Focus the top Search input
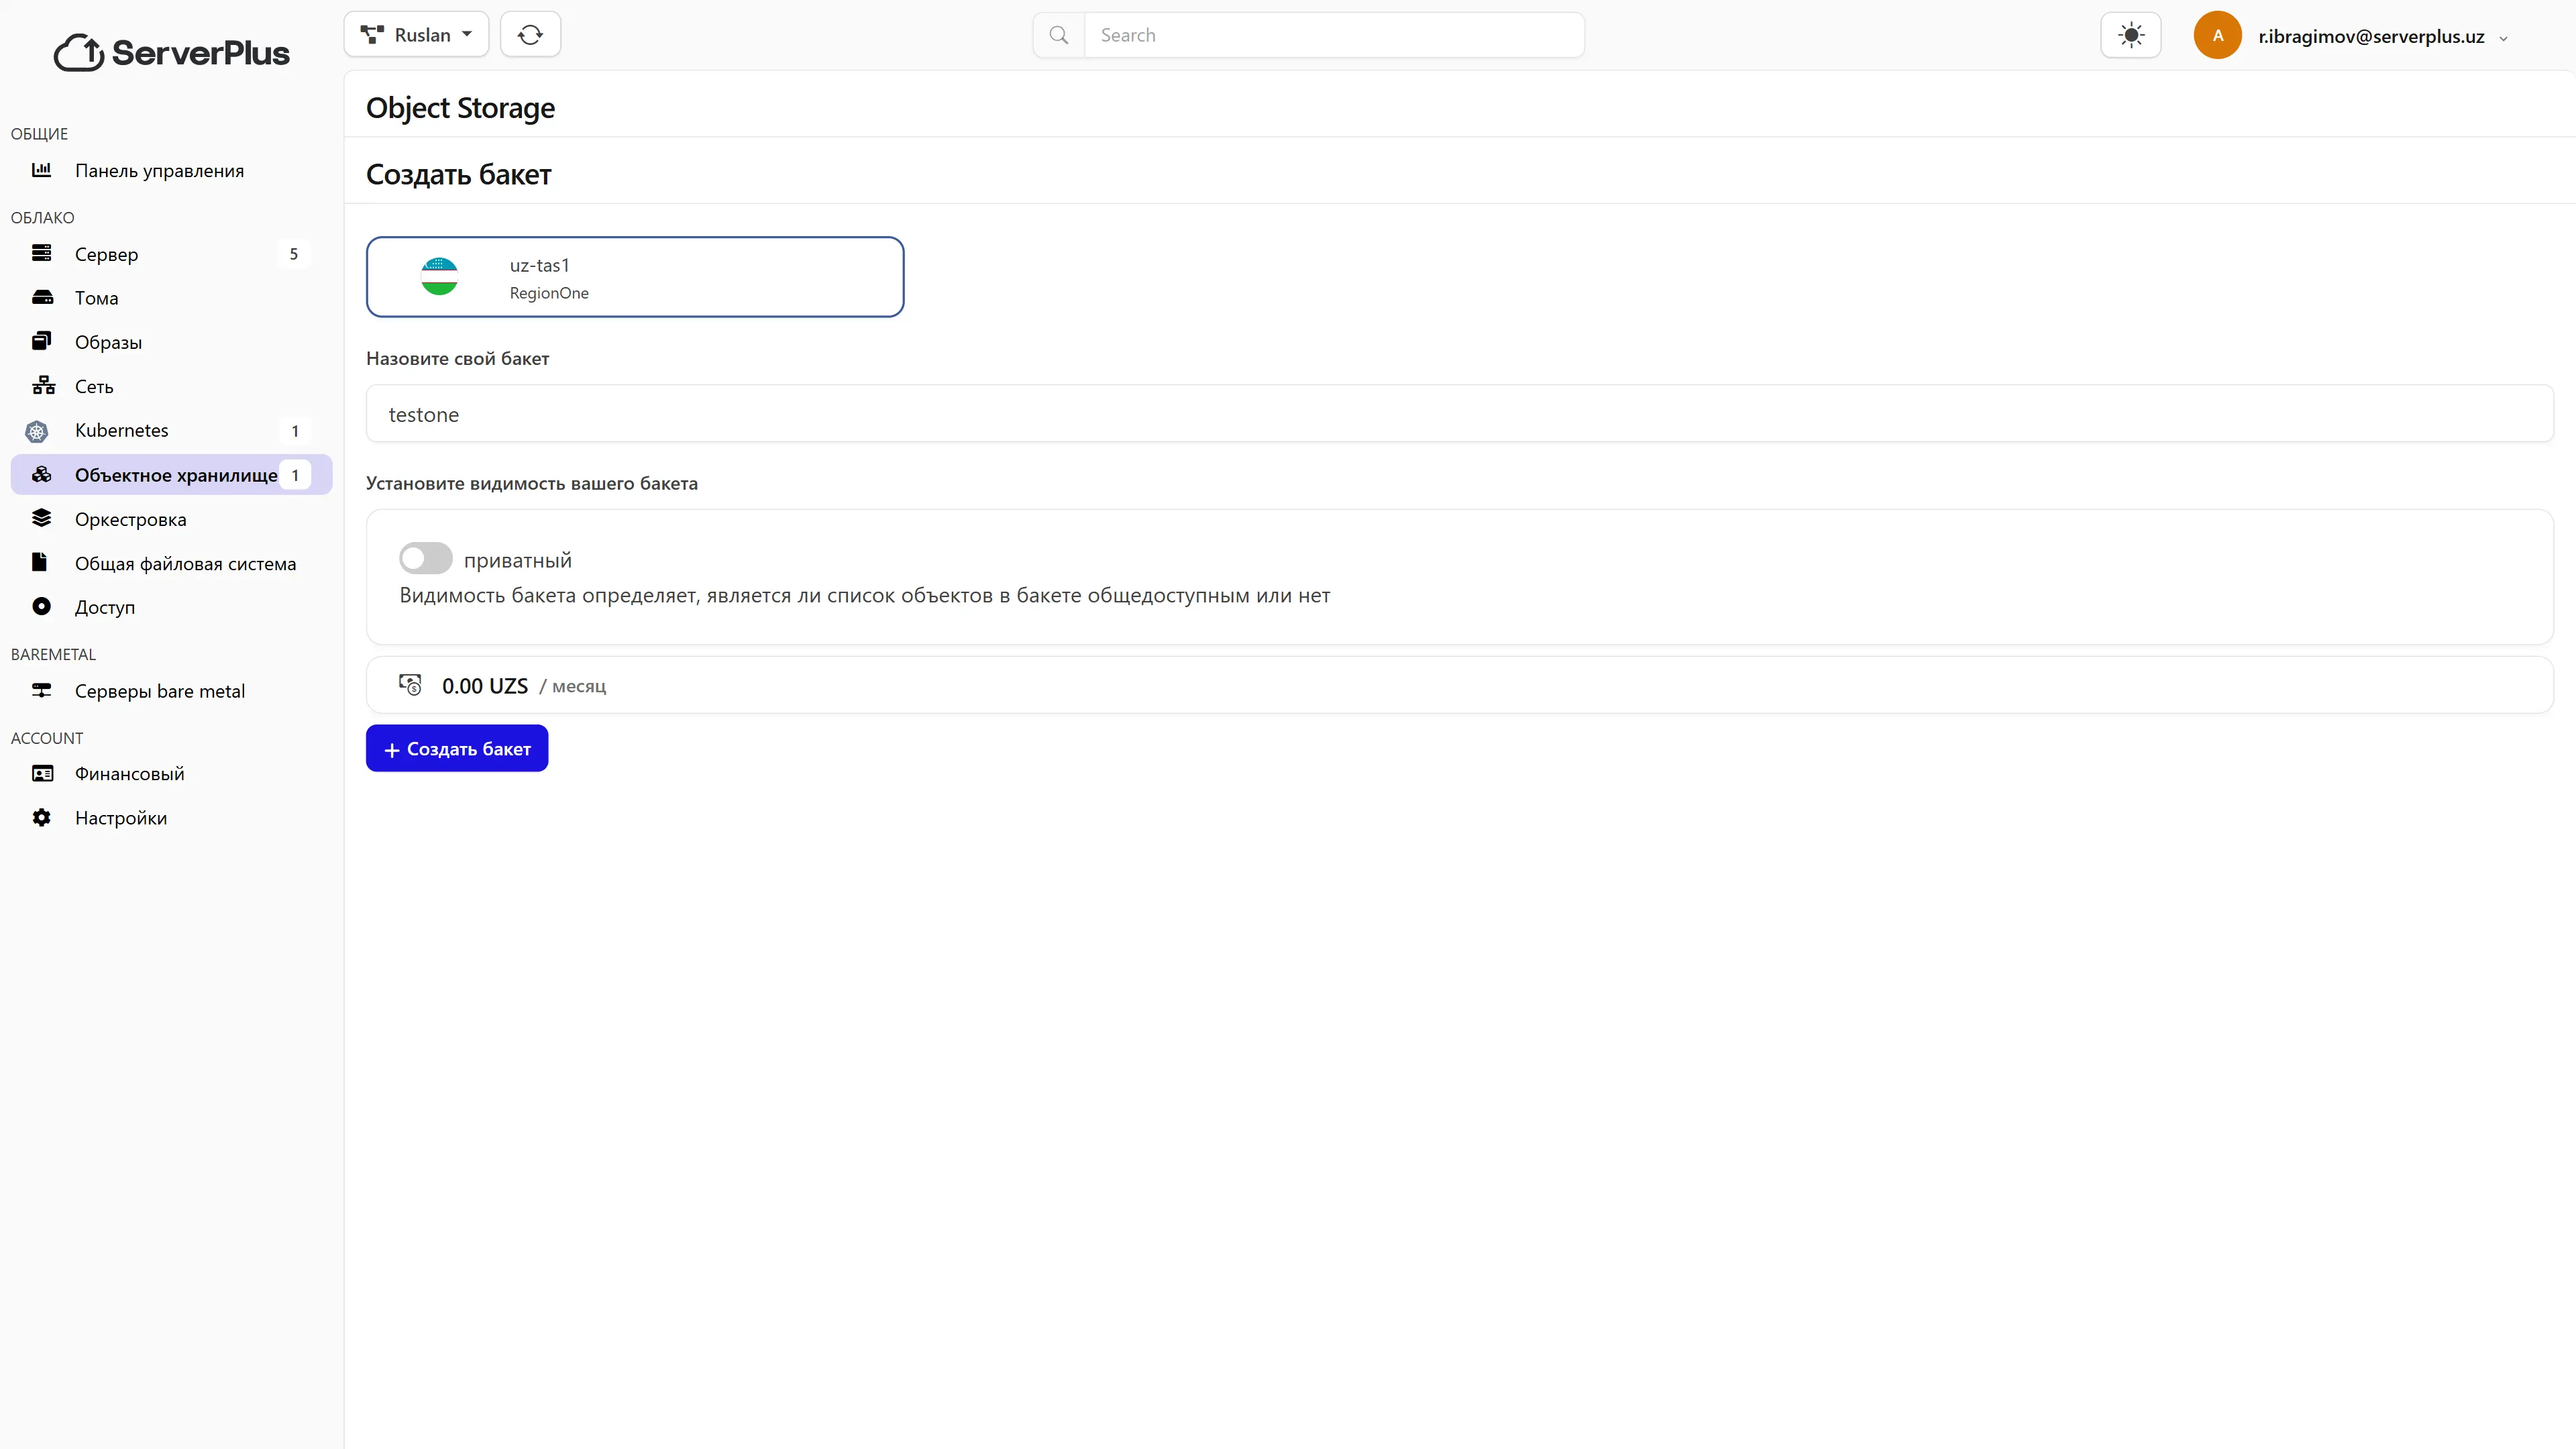 tap(1333, 36)
